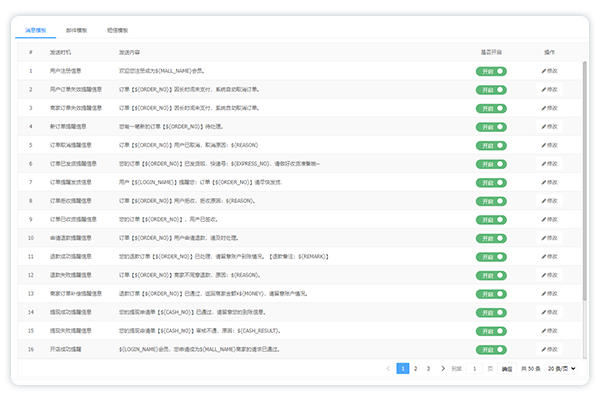The width and height of the screenshot is (600, 400).
Task: Edit row 13 template with pencil icon
Action: pos(549,294)
